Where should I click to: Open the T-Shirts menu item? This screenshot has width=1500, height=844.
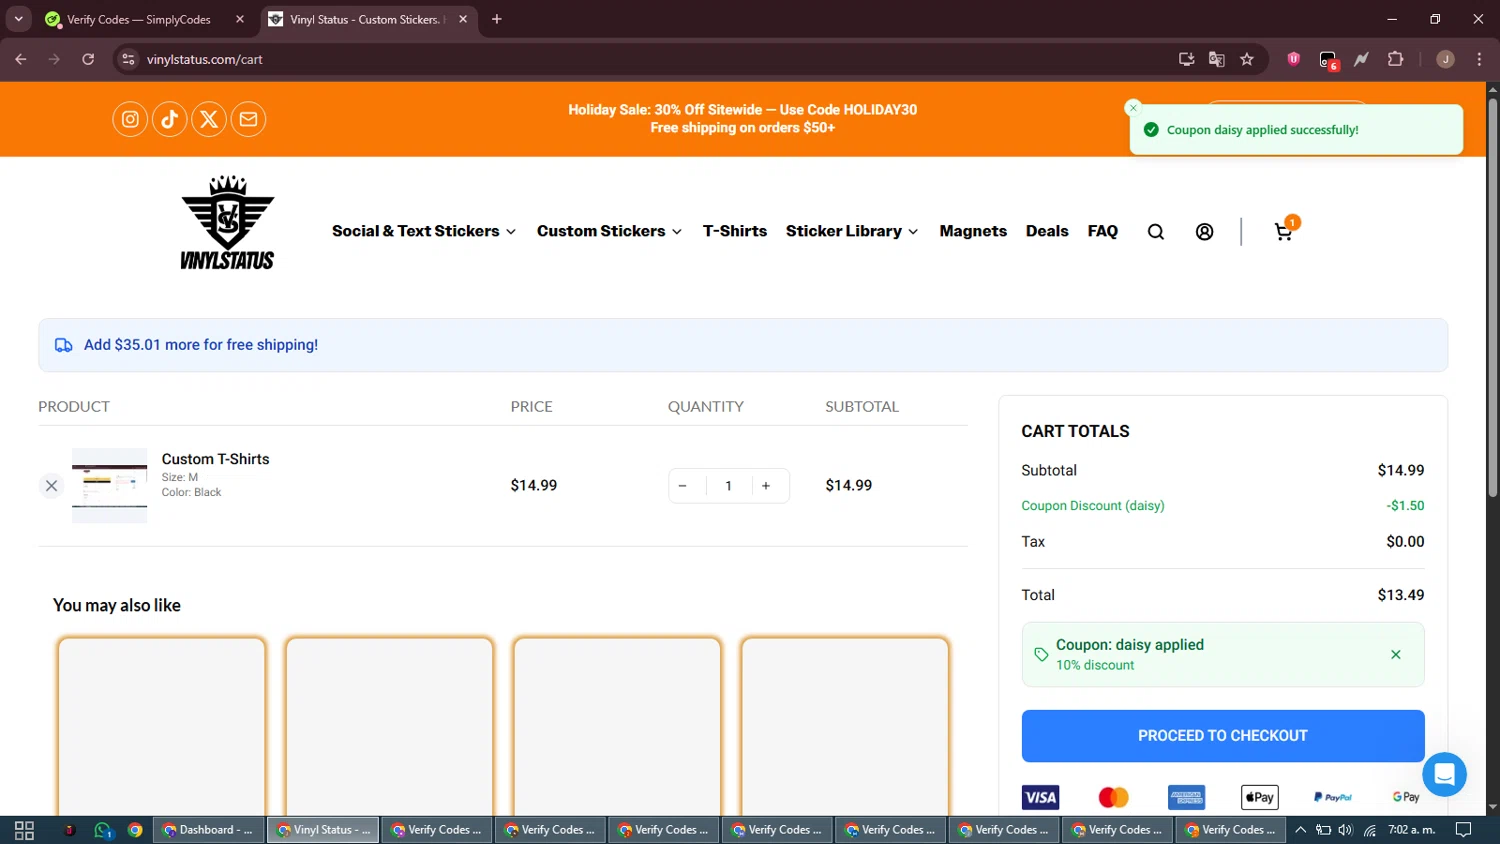click(x=735, y=231)
